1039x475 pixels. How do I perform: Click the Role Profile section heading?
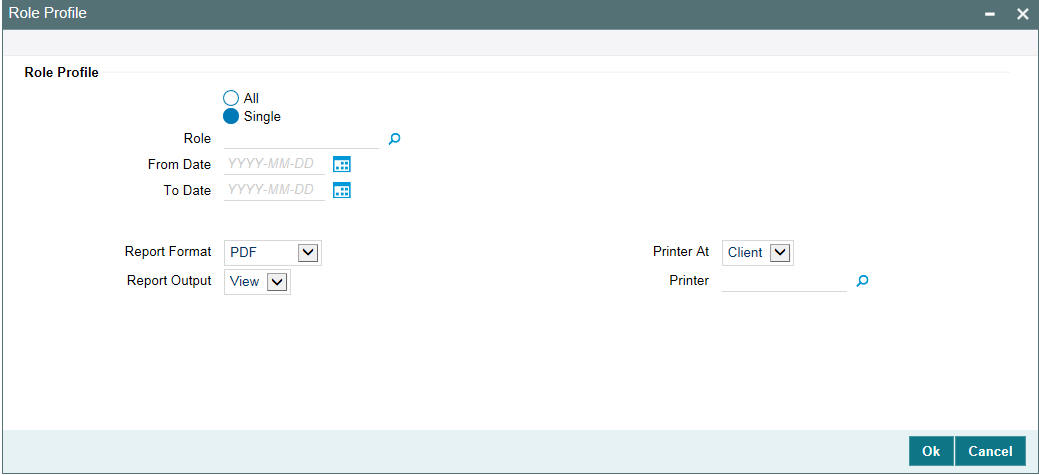(x=62, y=73)
